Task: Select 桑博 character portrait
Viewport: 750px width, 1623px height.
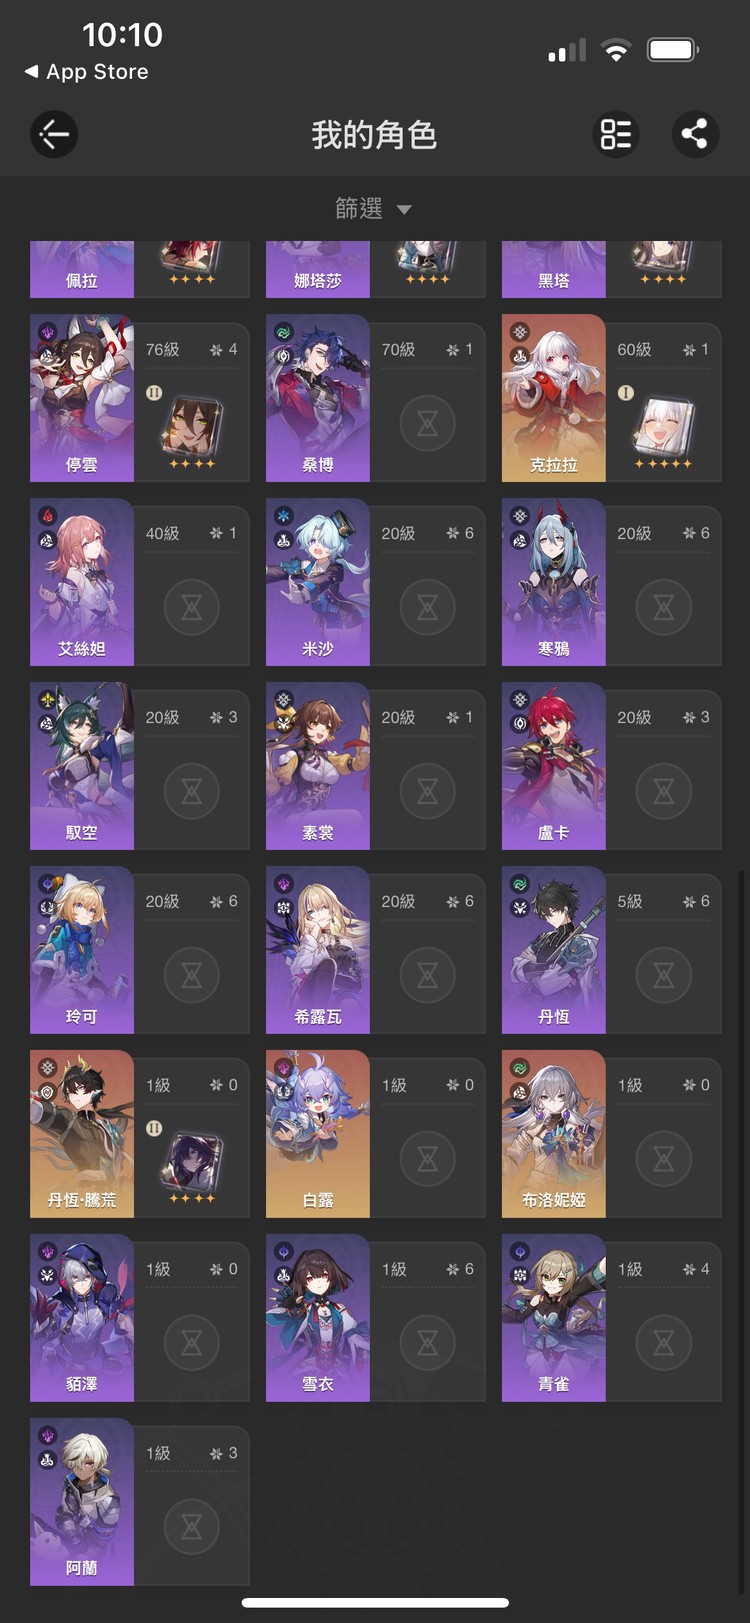Action: coord(318,398)
